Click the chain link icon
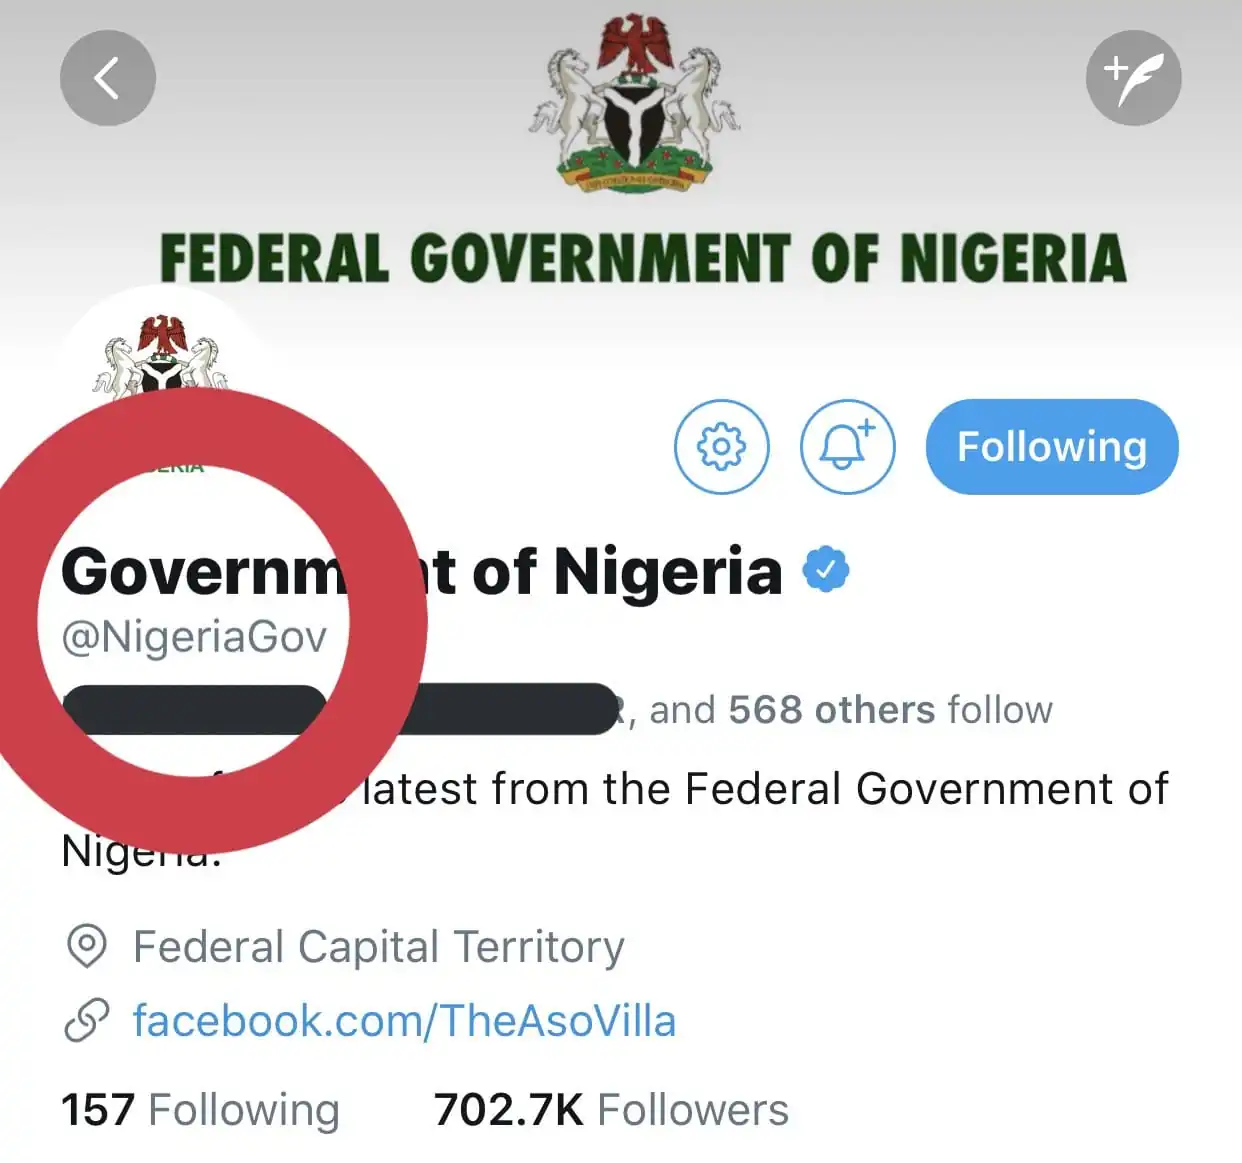This screenshot has width=1242, height=1163. [x=86, y=1021]
